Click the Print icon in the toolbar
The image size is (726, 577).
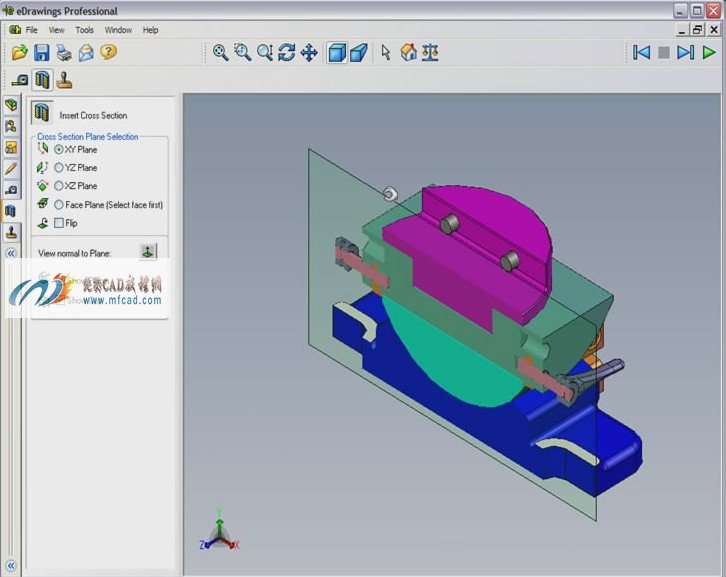64,53
